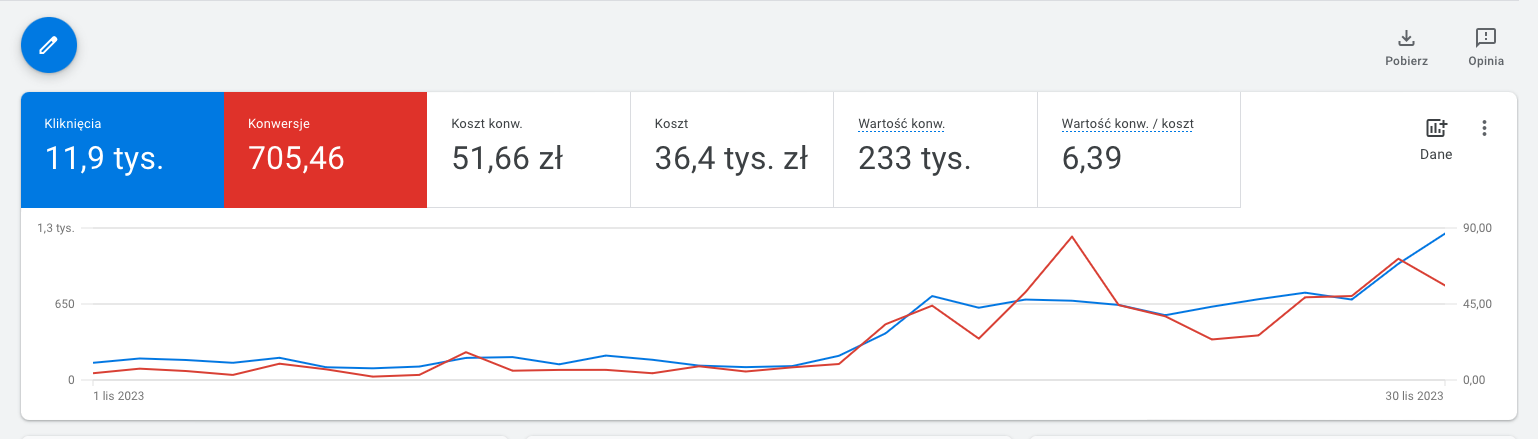The width and height of the screenshot is (1538, 439).
Task: Click the underlined Wartość konw. label
Action: [902, 124]
